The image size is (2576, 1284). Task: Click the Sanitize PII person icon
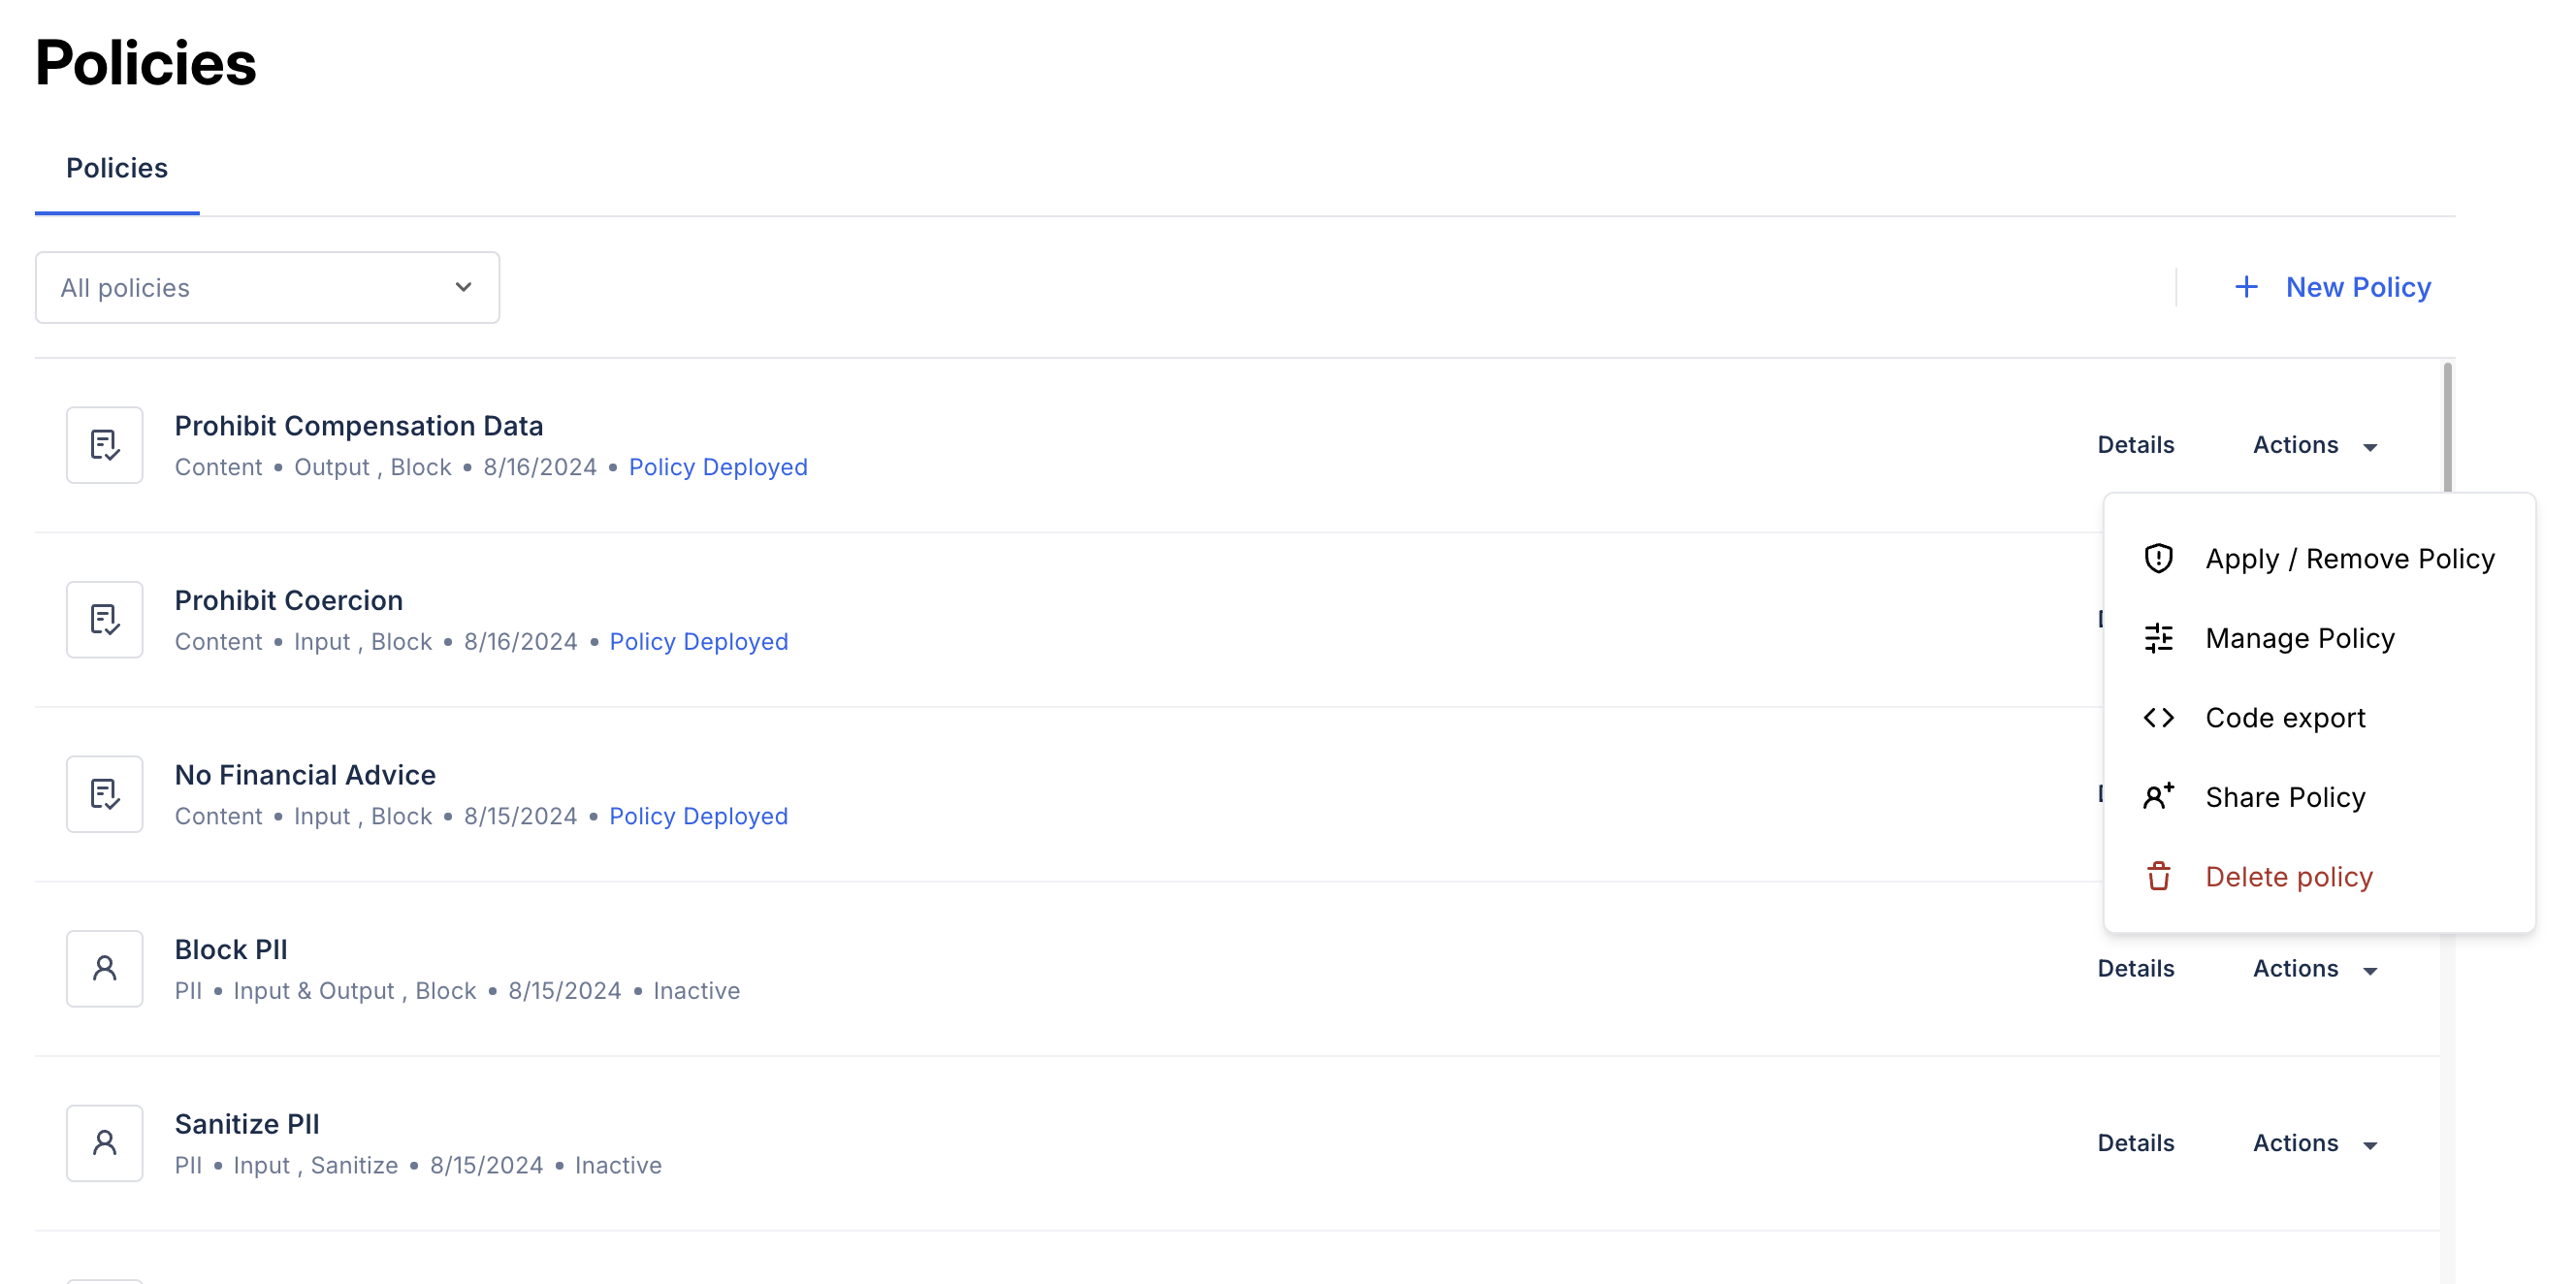pos(105,1143)
